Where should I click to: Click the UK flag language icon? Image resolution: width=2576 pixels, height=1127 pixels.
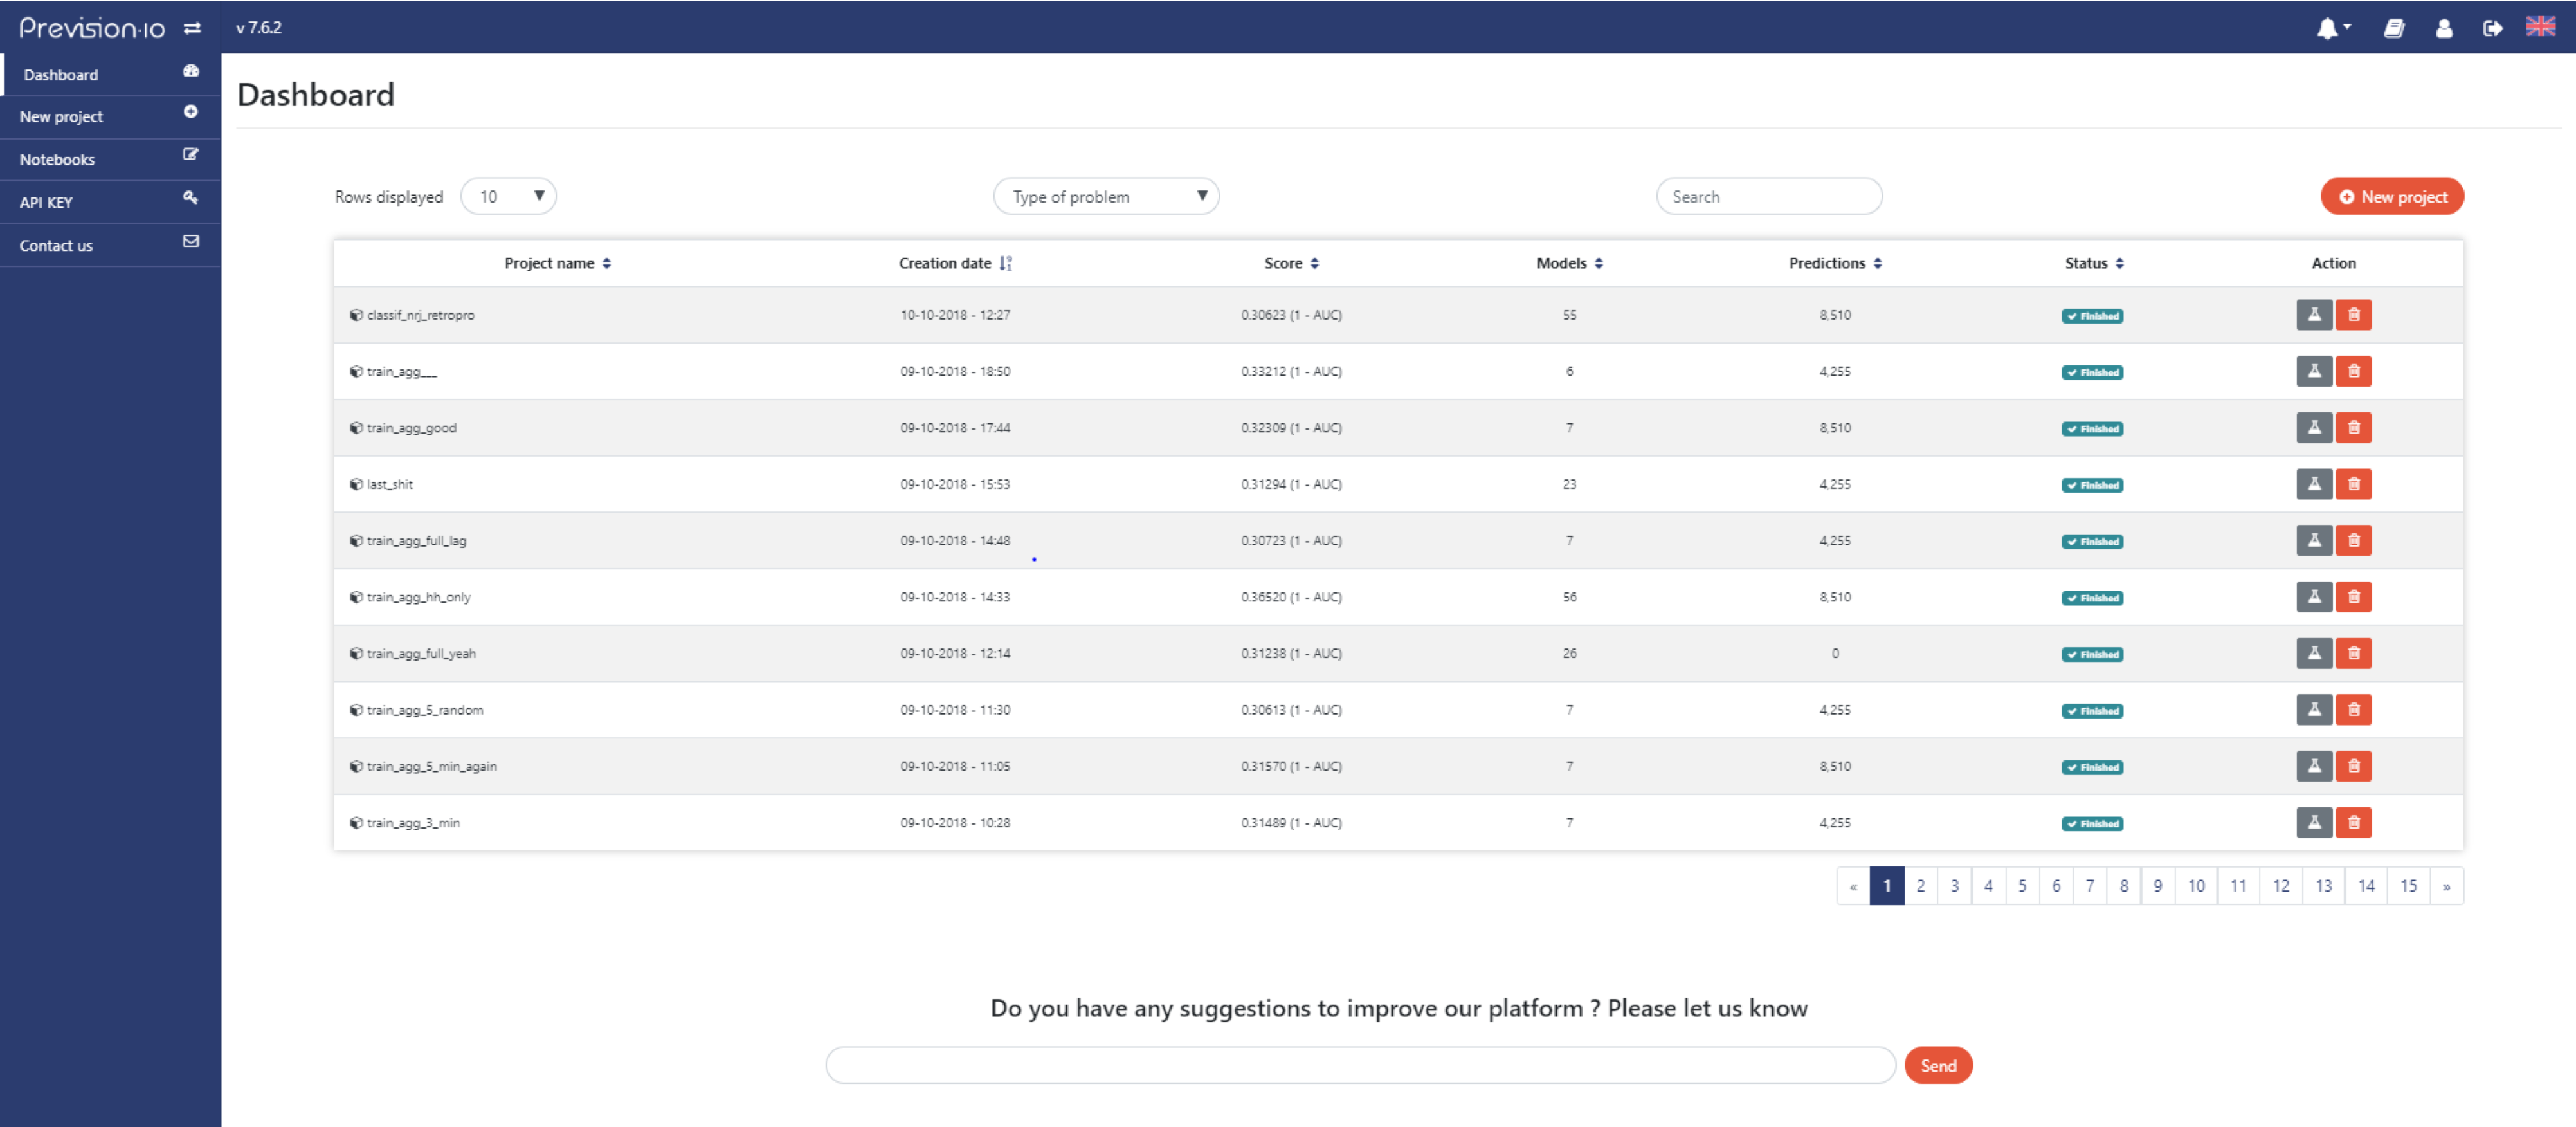pos(2541,27)
